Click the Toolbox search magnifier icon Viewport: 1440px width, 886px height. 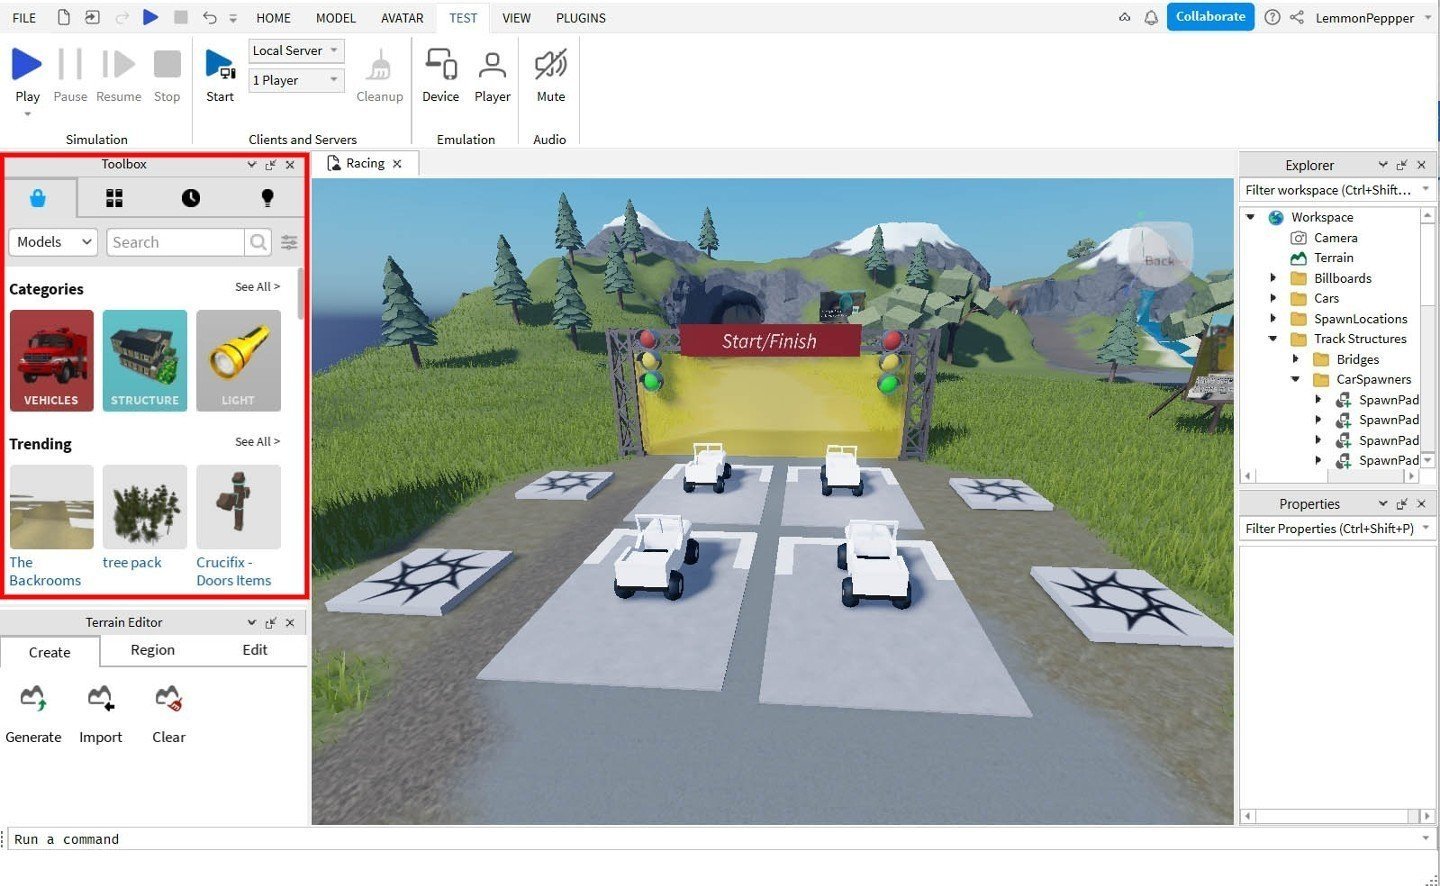tap(258, 242)
